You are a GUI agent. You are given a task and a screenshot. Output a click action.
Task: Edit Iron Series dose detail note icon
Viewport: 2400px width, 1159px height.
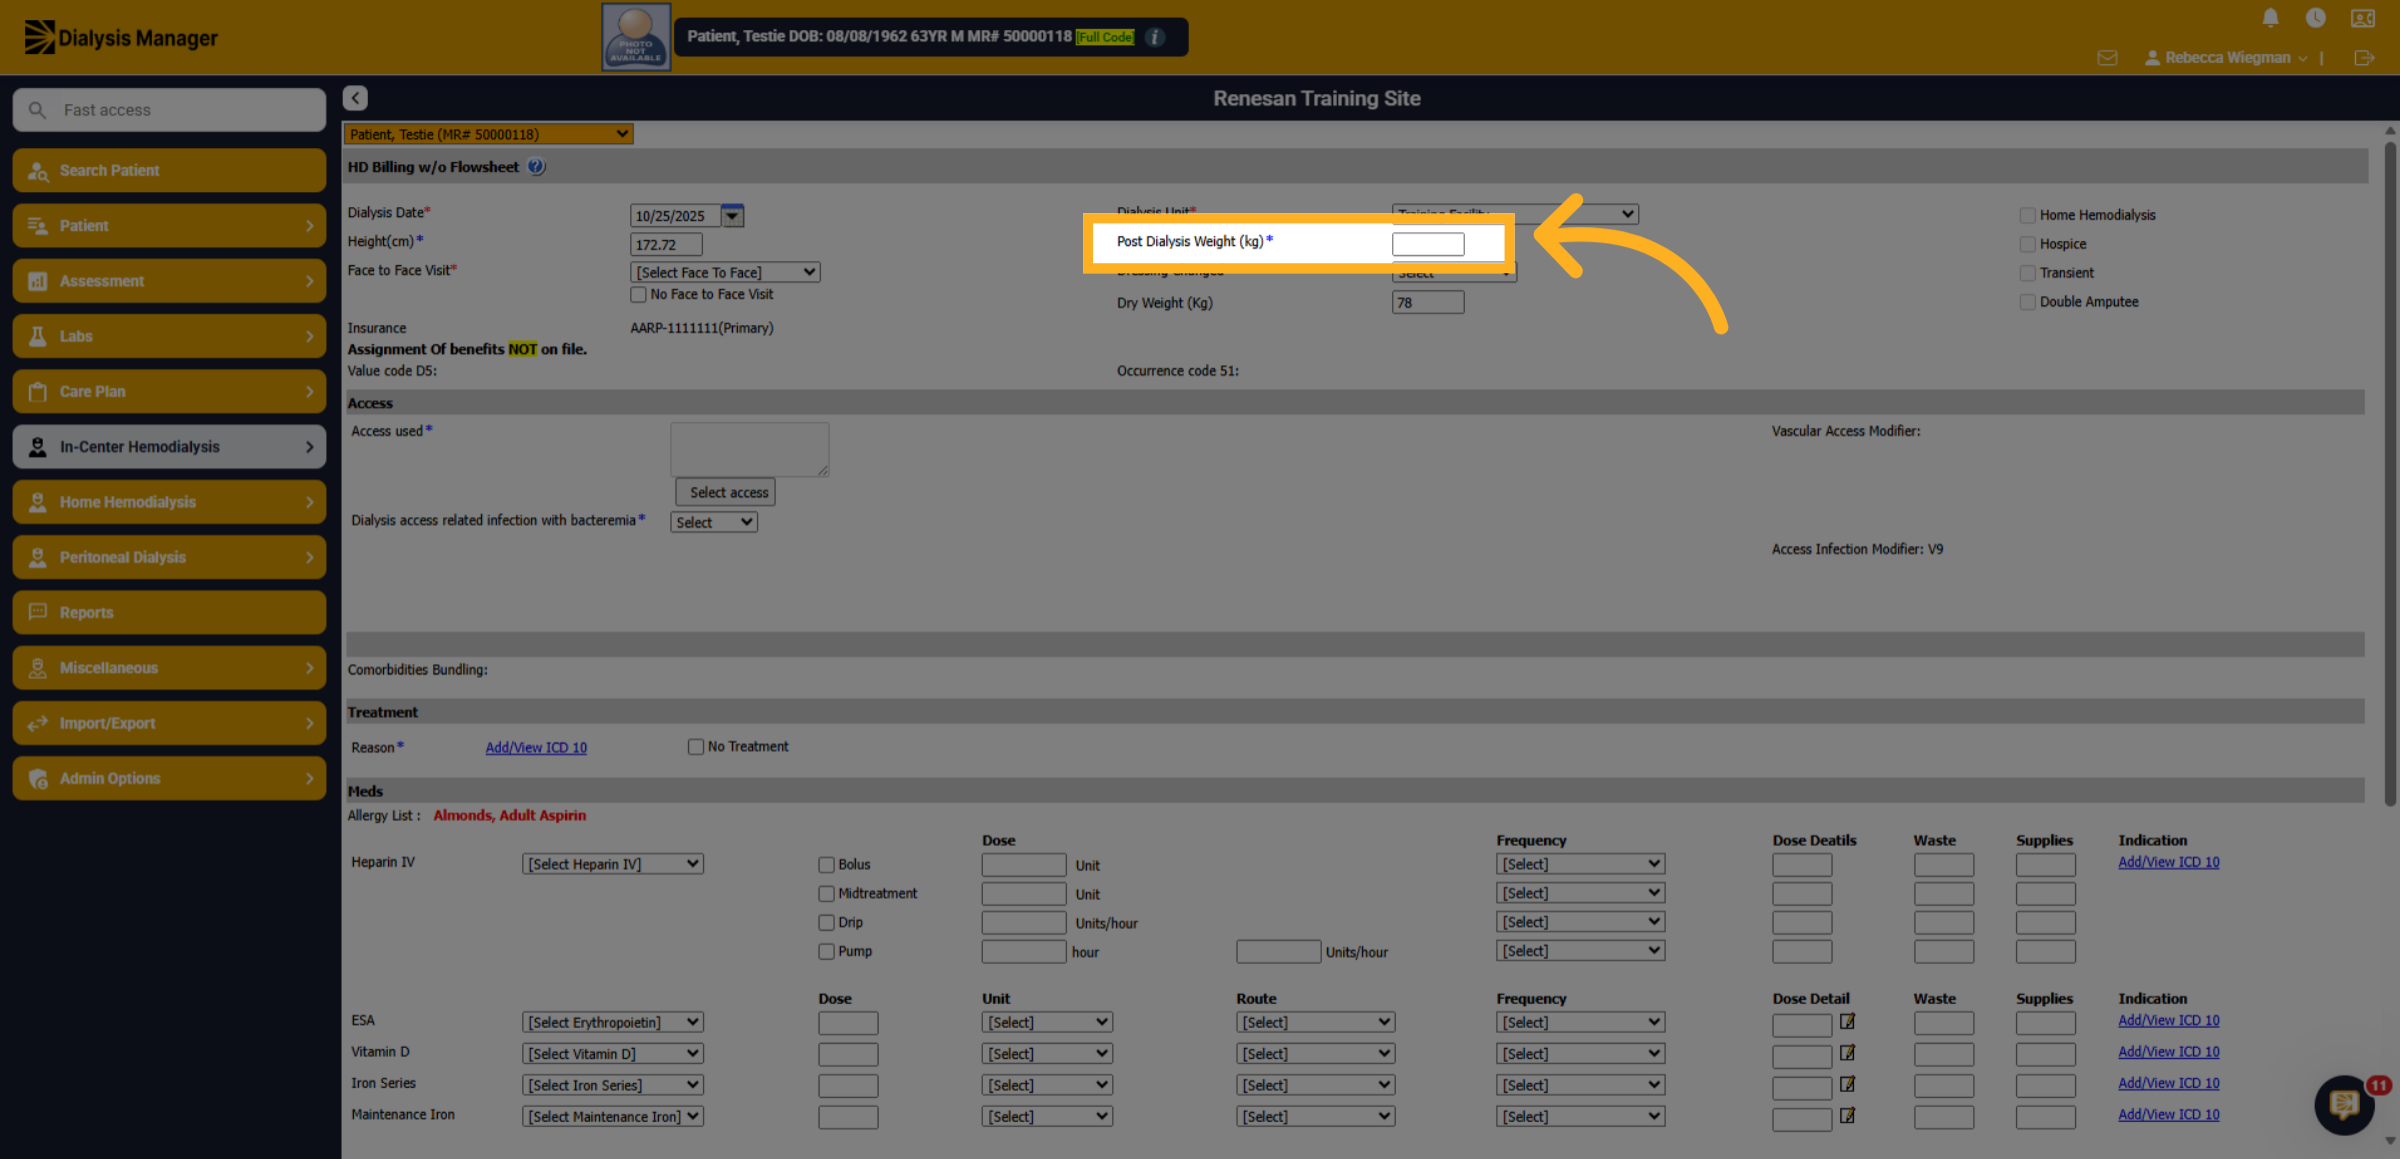(x=1847, y=1084)
